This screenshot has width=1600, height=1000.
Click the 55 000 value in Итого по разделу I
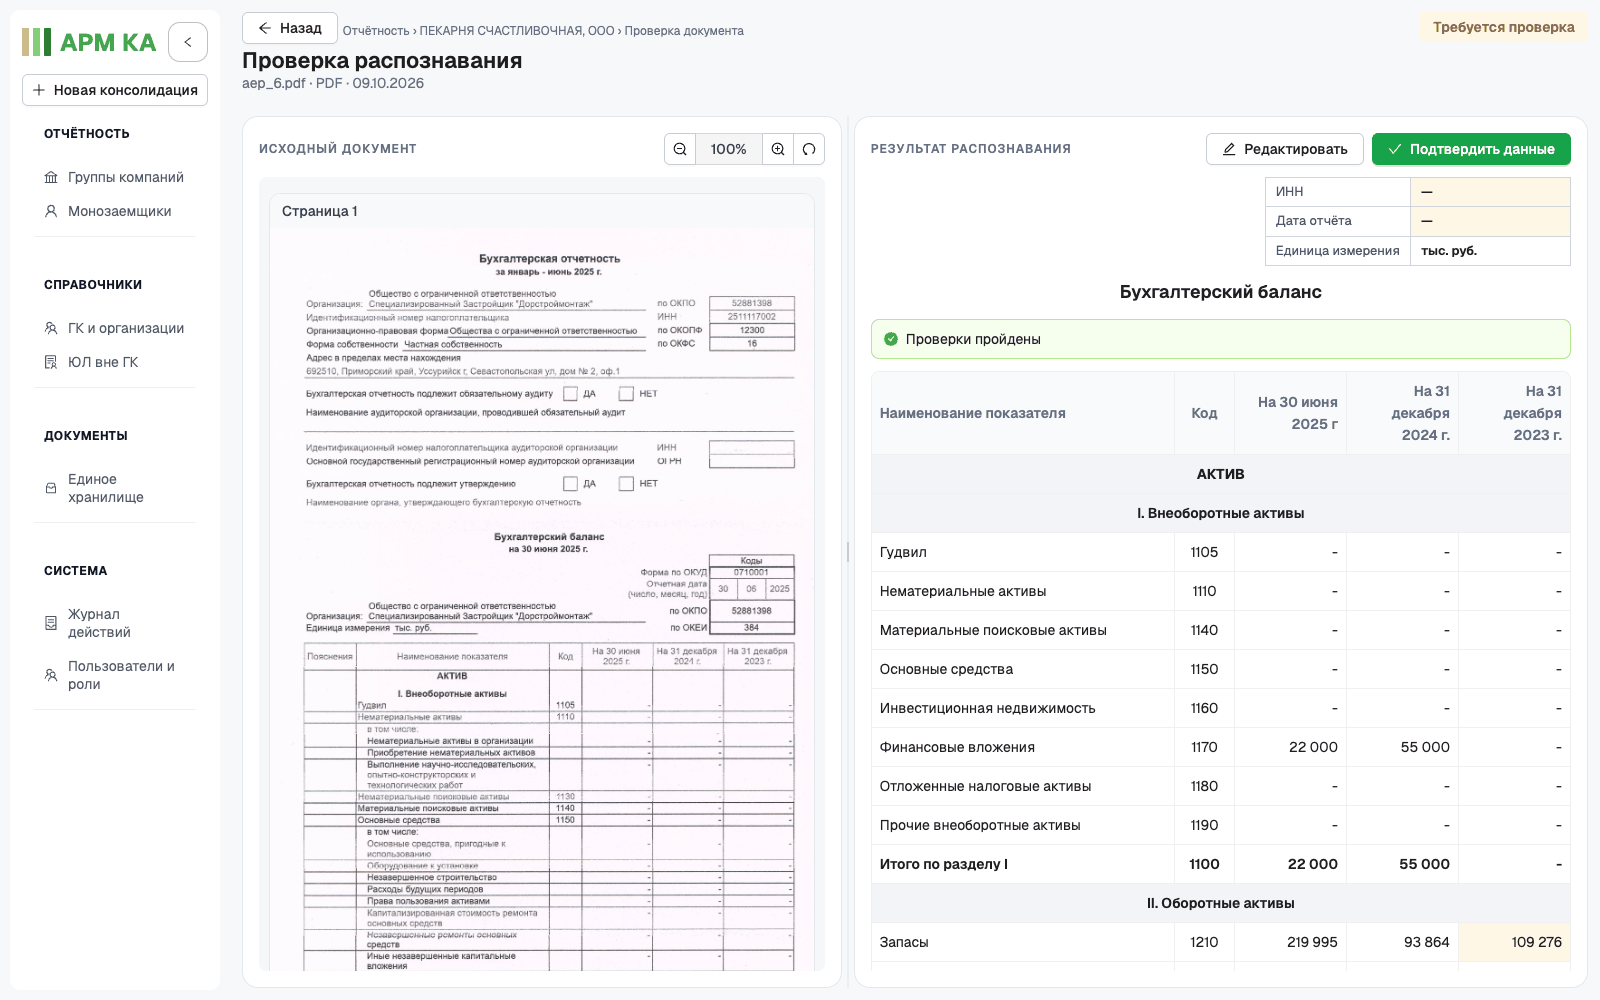pyautogui.click(x=1424, y=864)
